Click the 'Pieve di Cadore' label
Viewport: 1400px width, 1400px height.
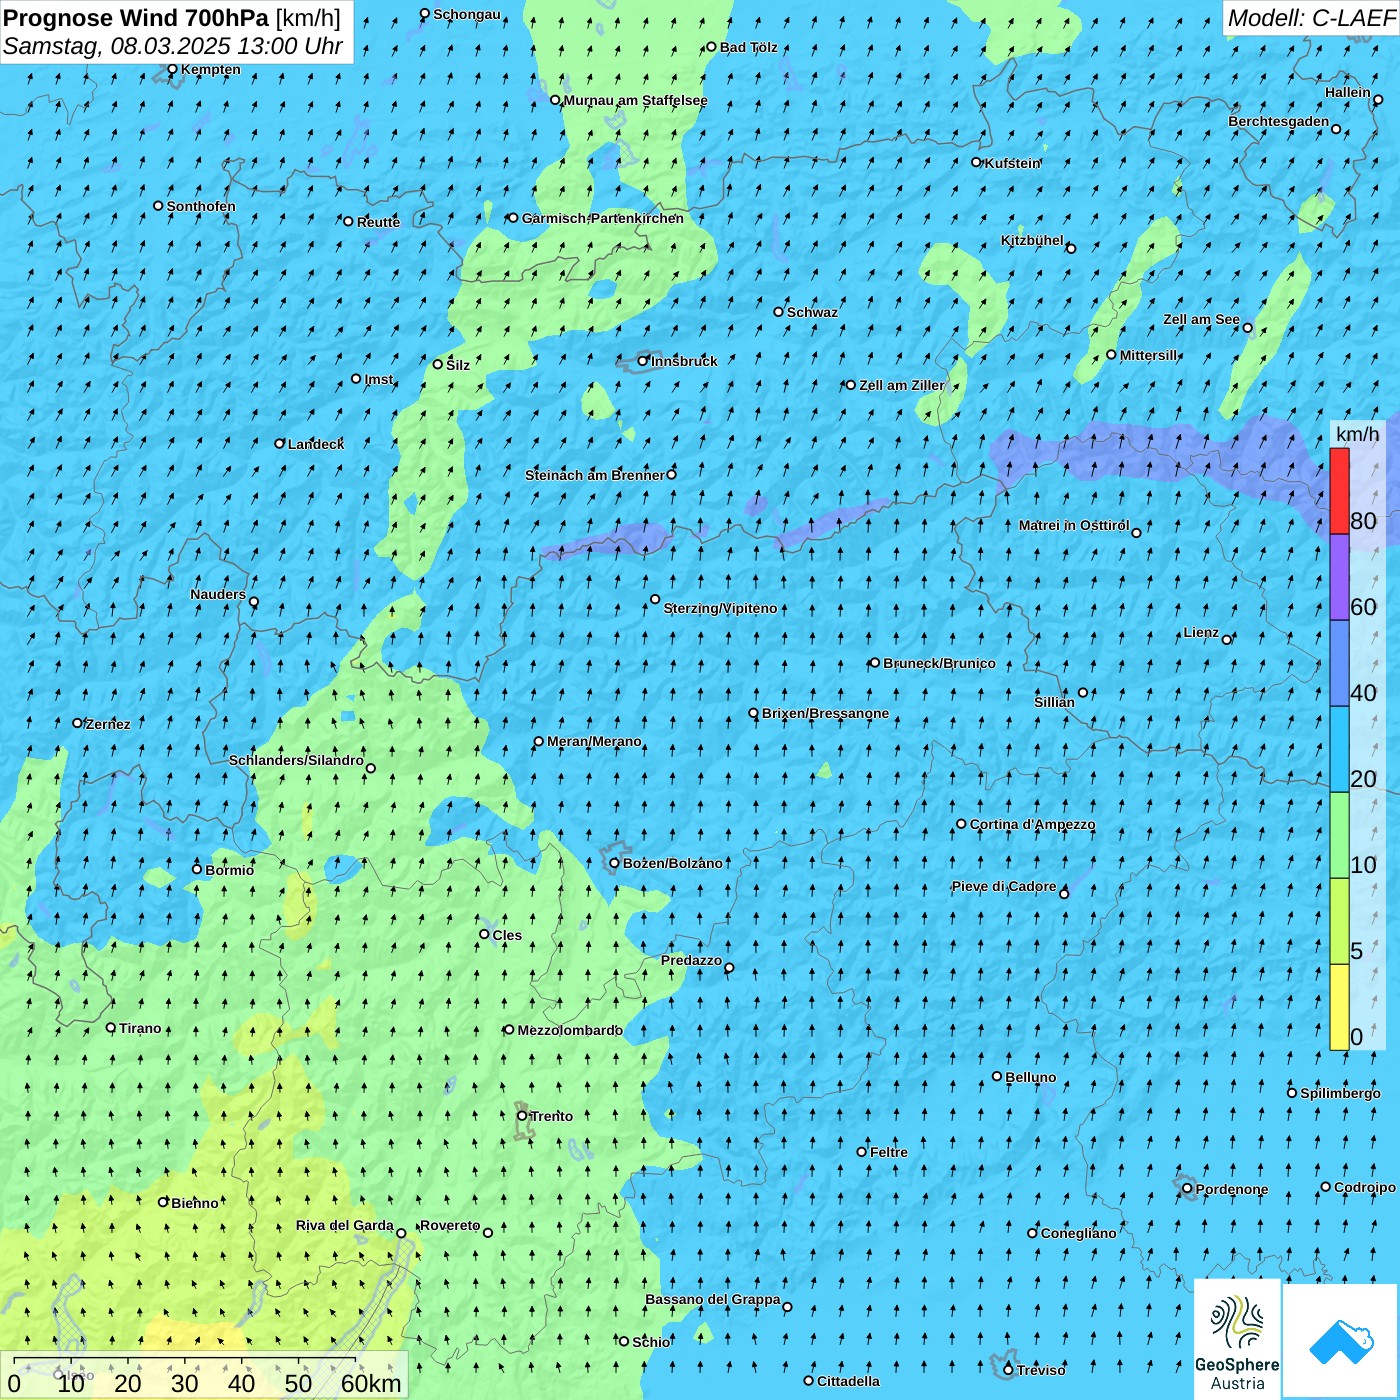(1003, 886)
